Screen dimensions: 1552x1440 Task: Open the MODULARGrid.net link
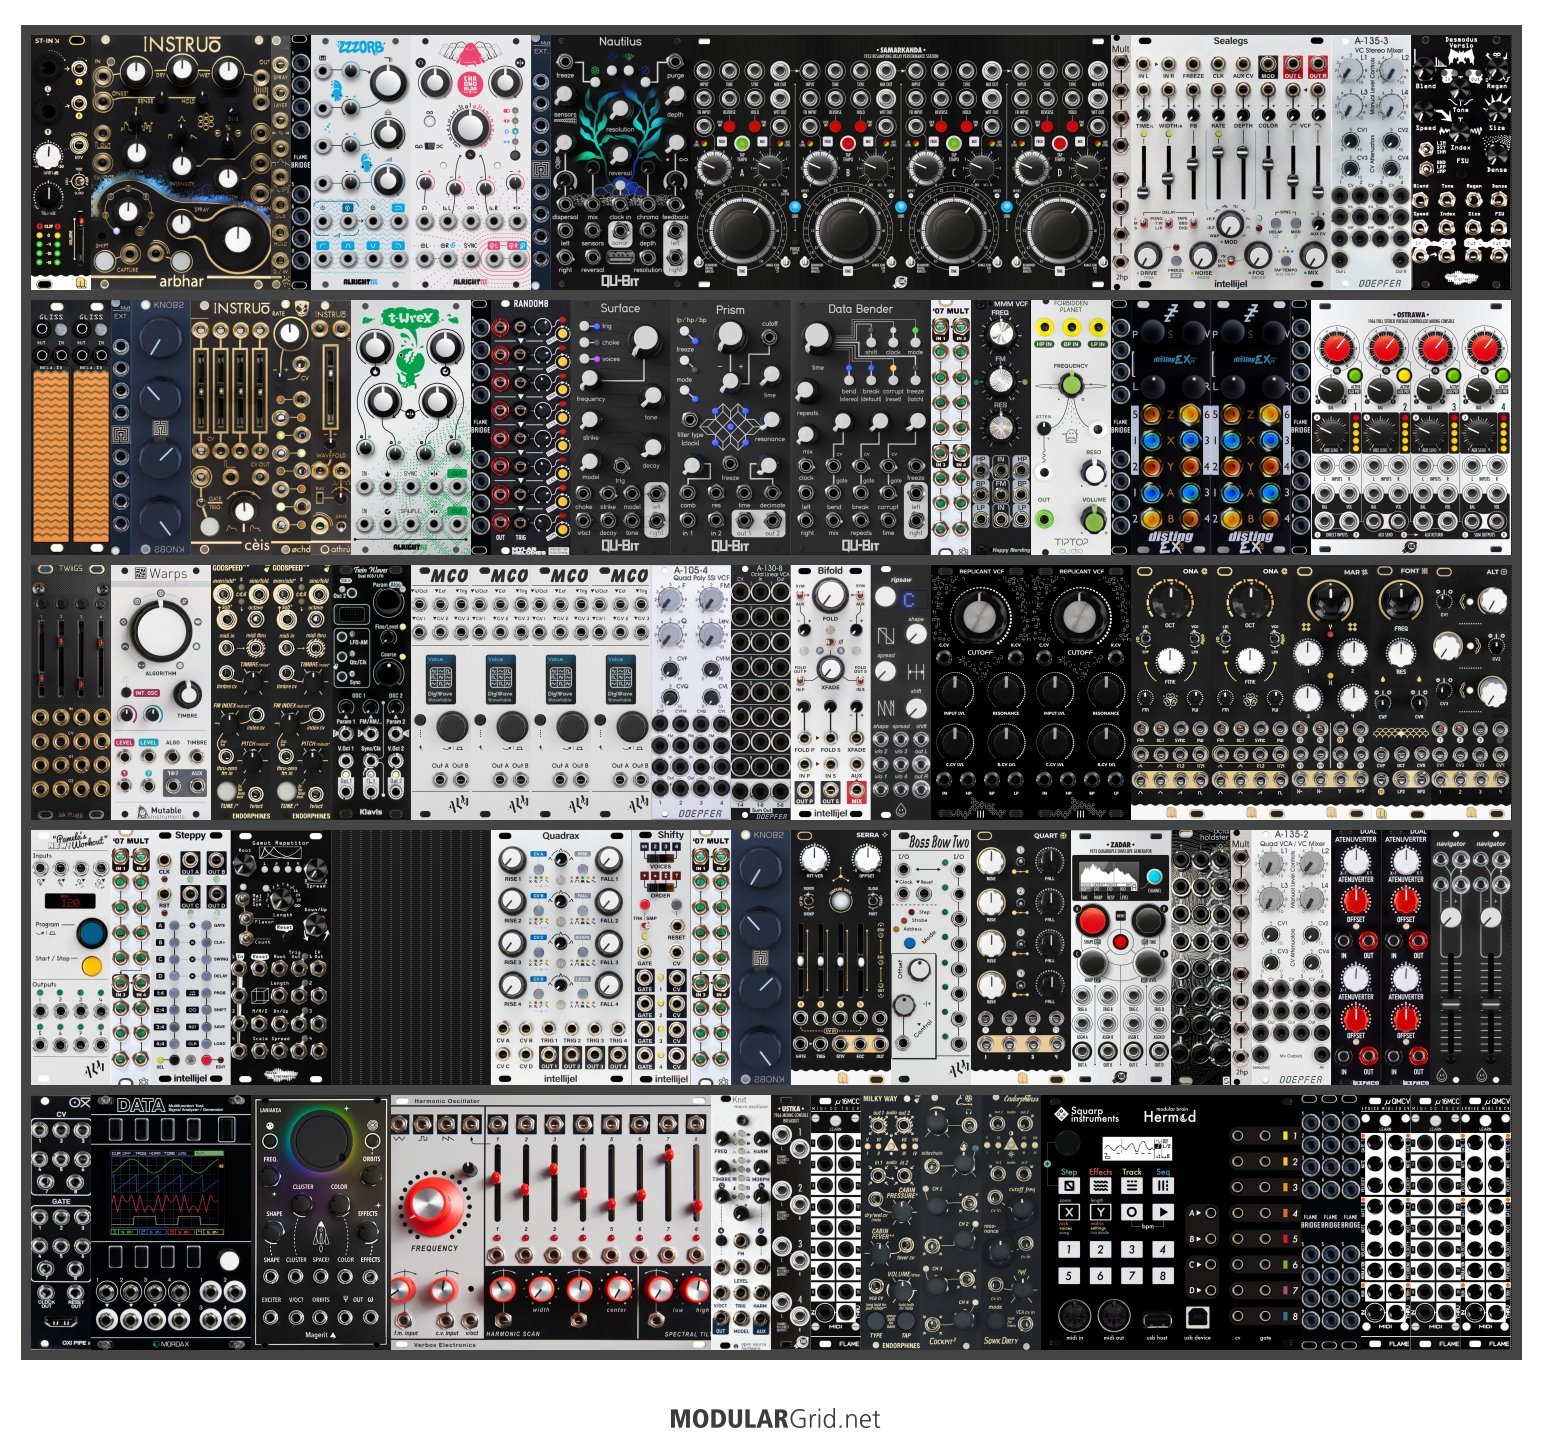(x=775, y=1418)
